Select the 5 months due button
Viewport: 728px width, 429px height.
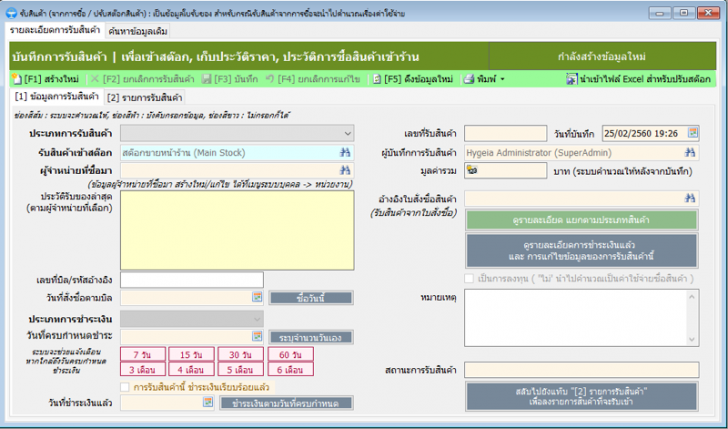click(x=241, y=370)
